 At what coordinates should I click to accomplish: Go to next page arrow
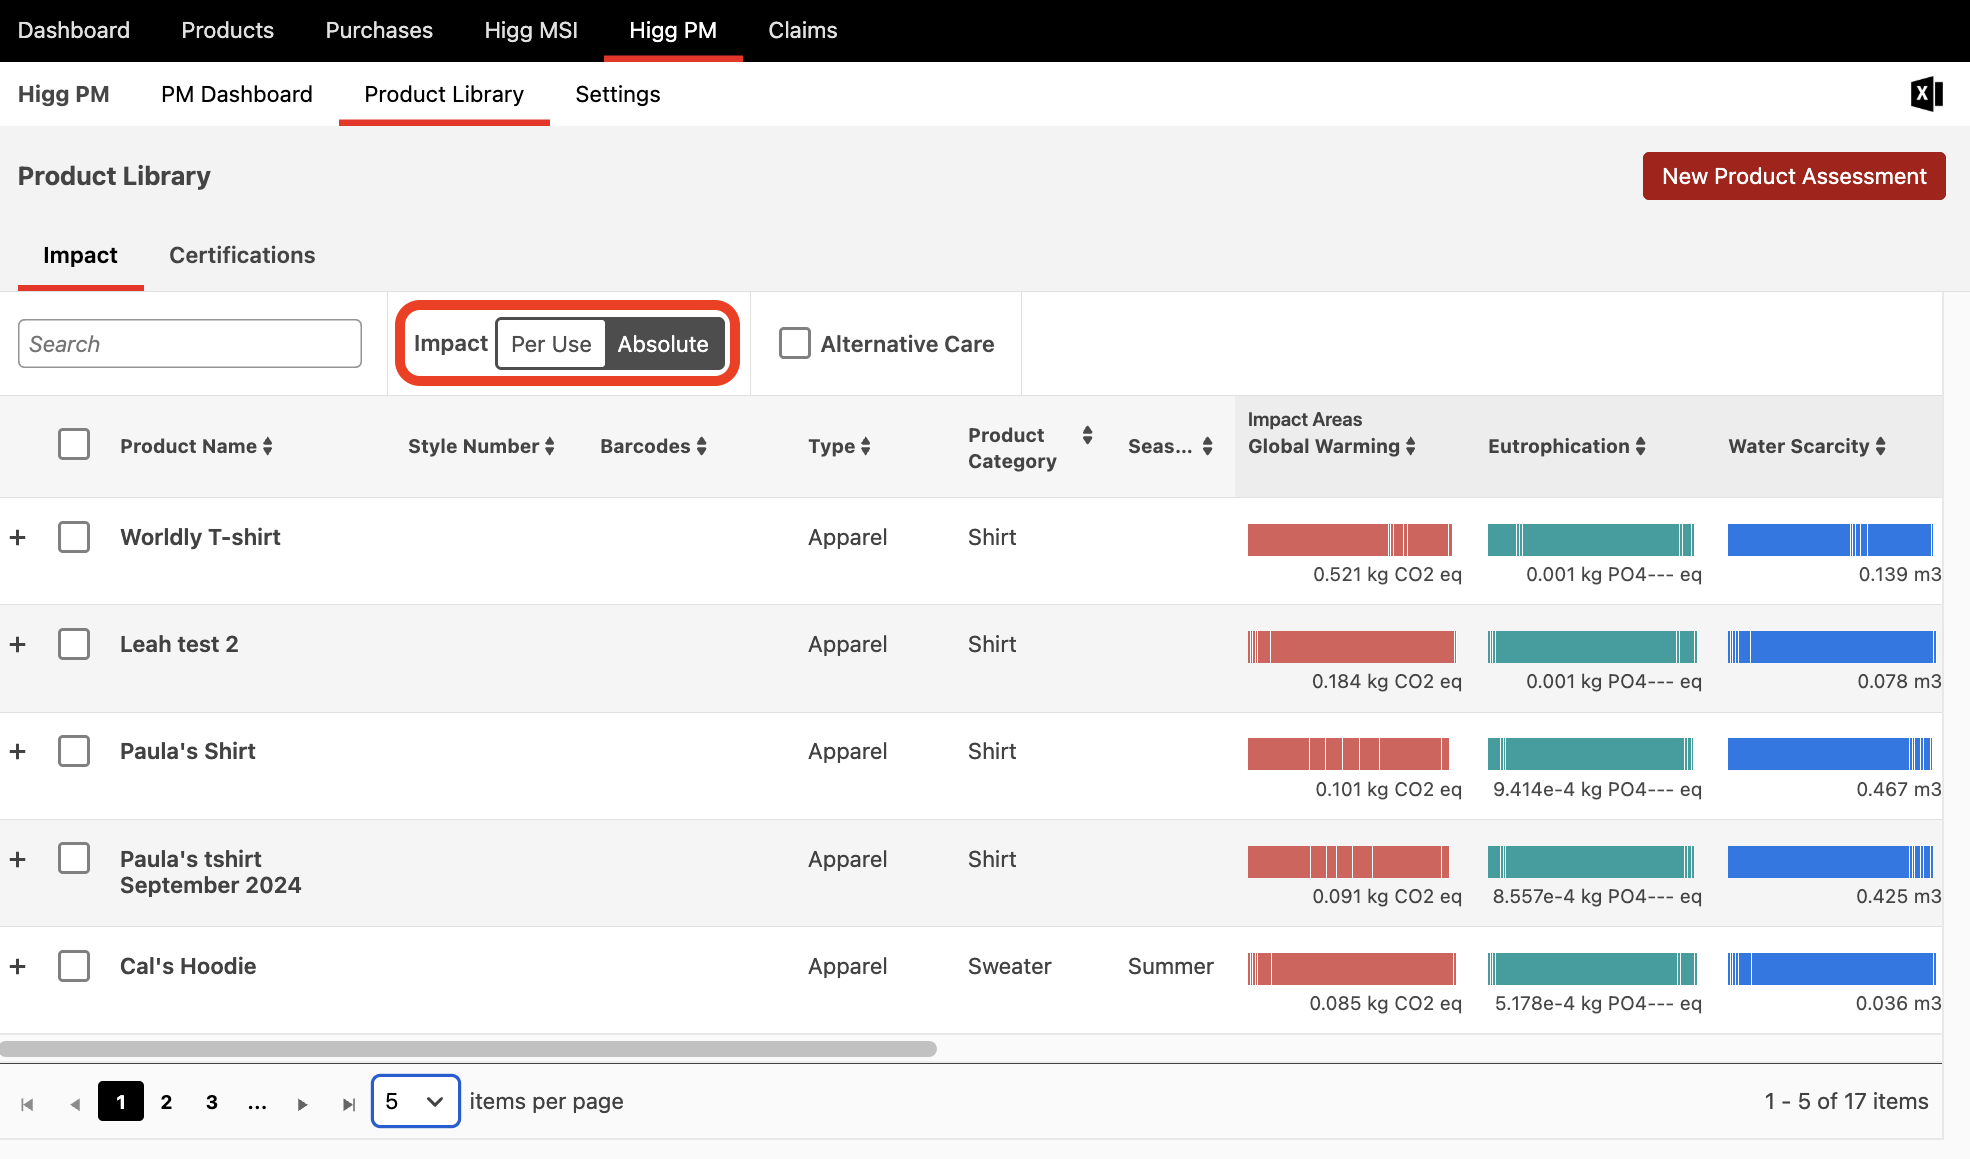(x=302, y=1104)
